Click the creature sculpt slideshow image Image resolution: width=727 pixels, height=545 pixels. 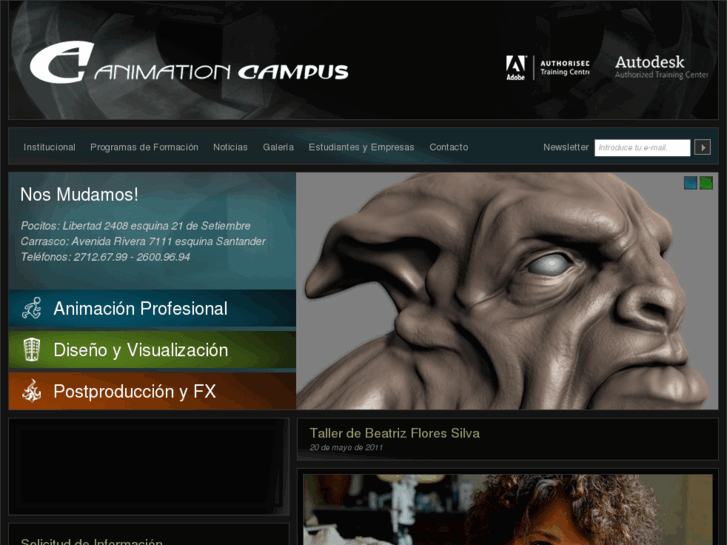point(507,291)
